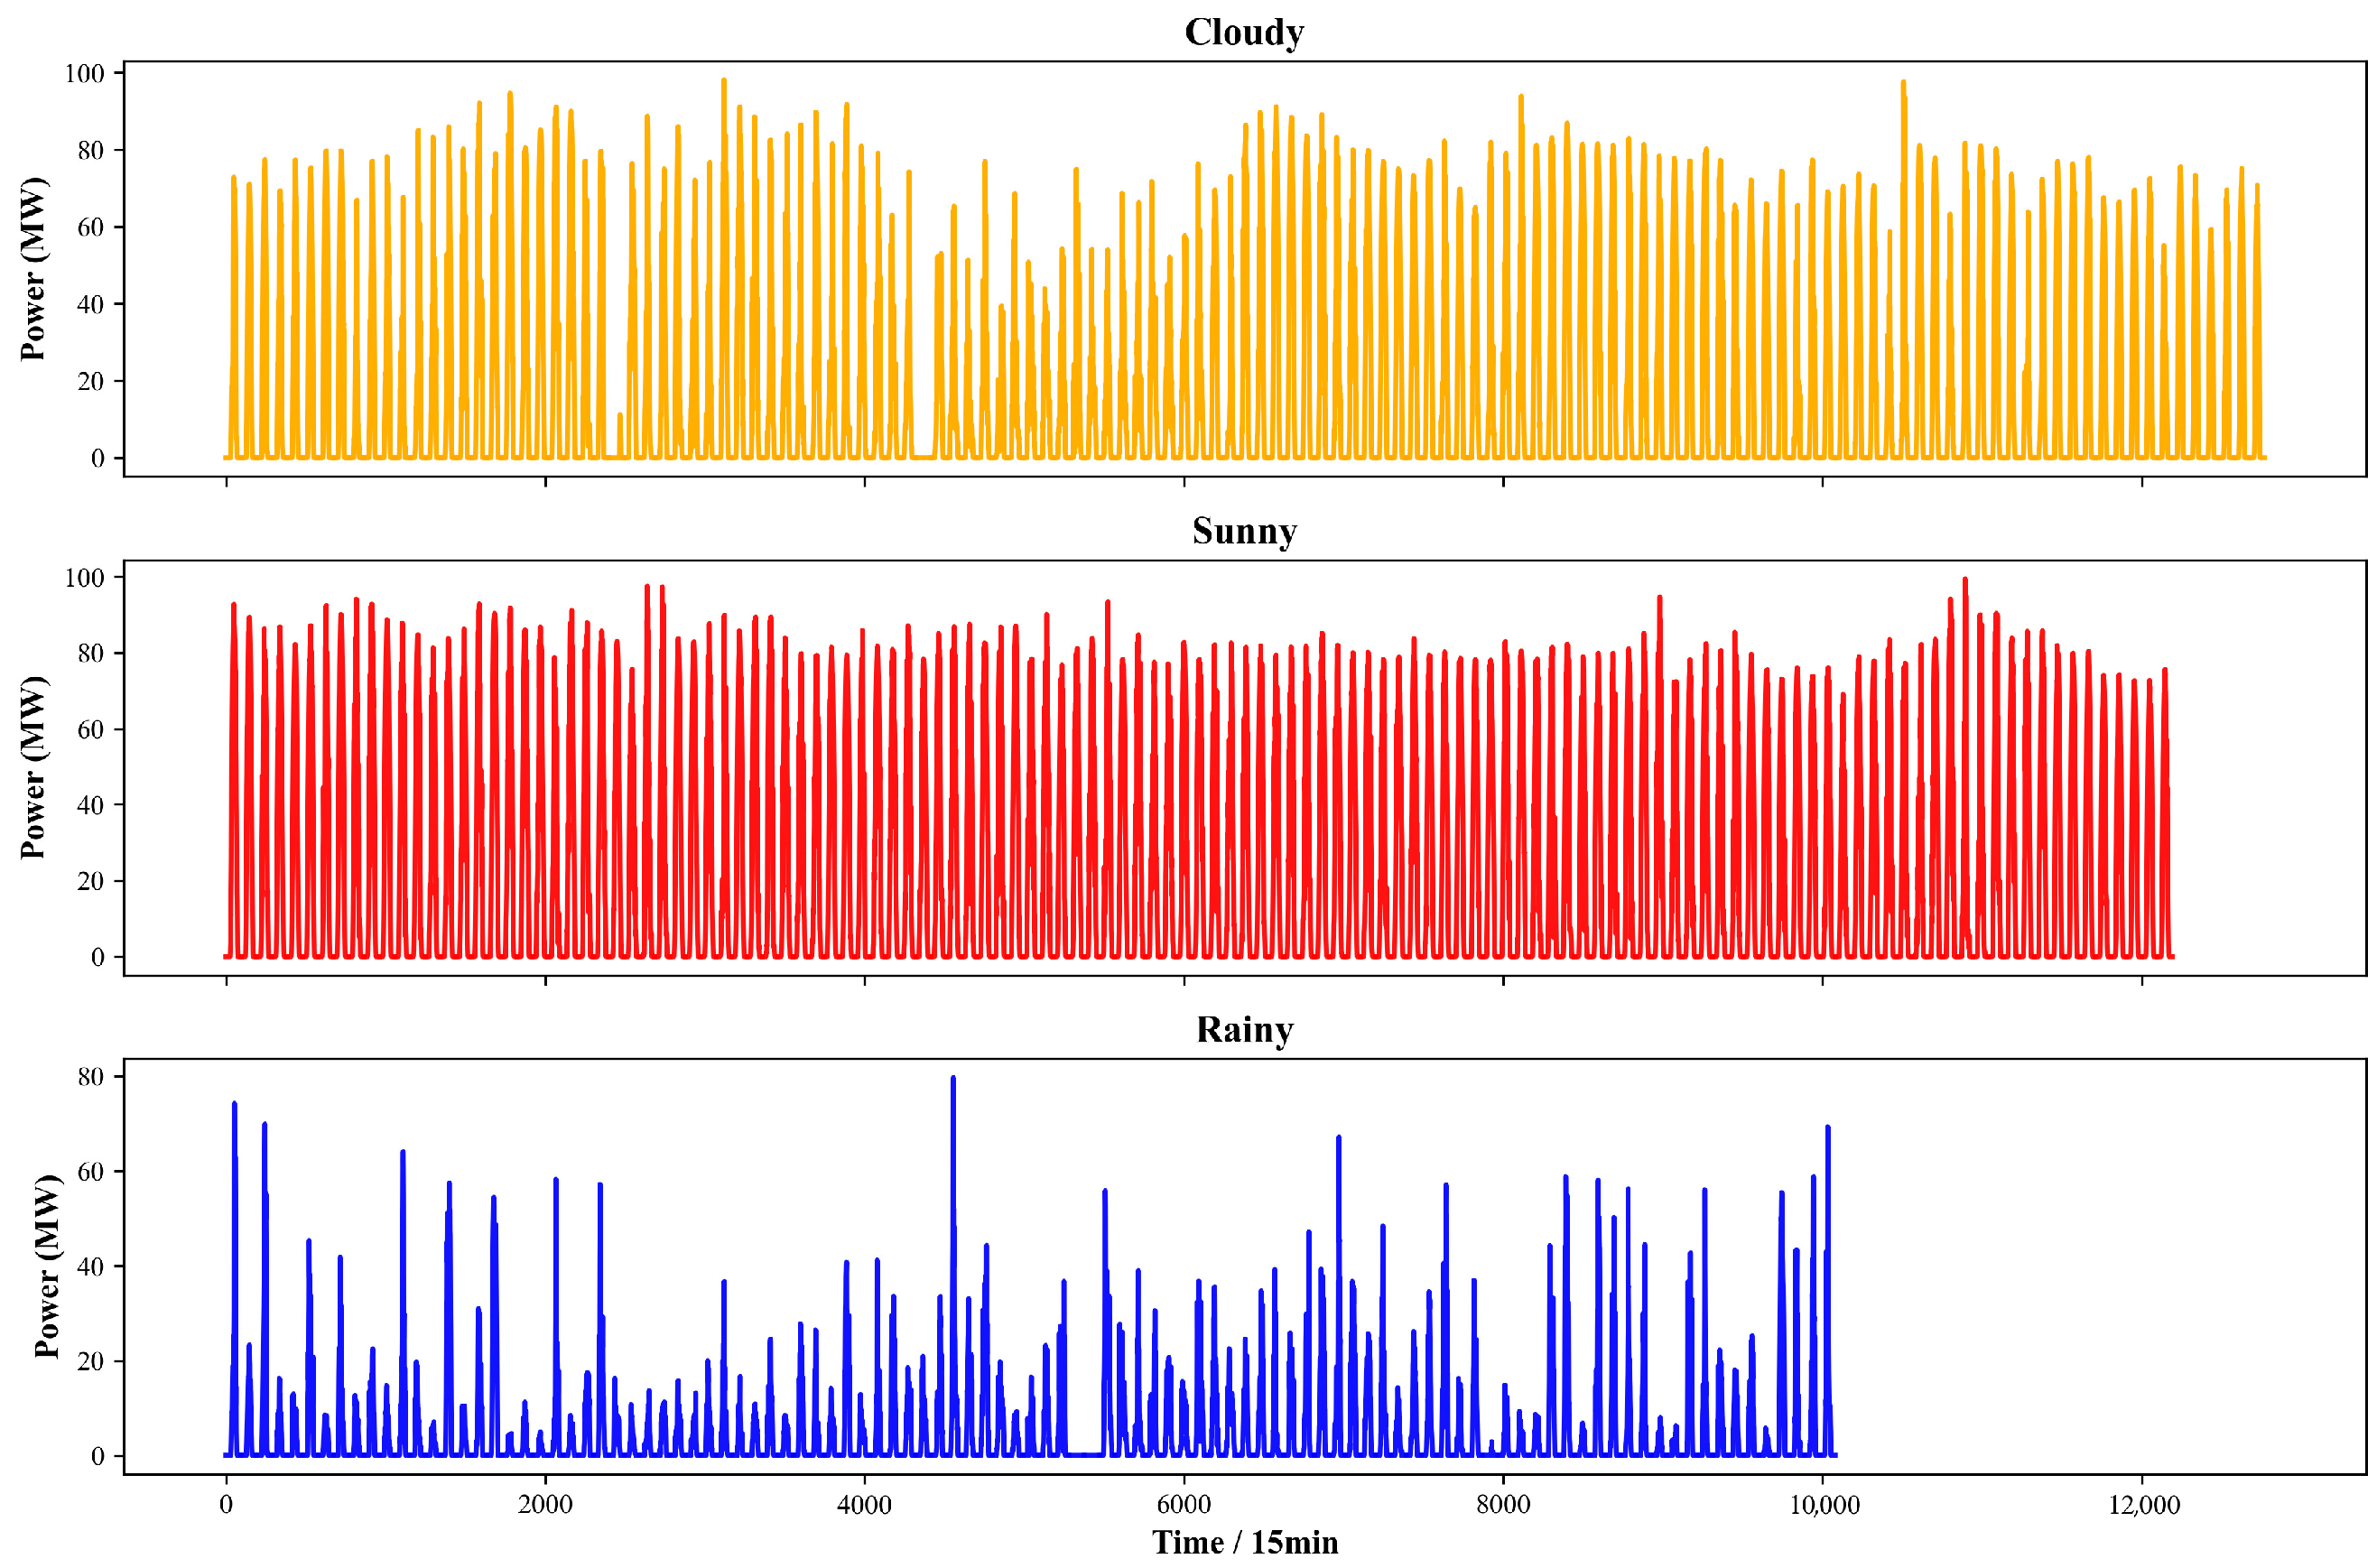Click the 8000 x-axis tick label
Image resolution: width=2377 pixels, height=1568 pixels.
[x=1503, y=1505]
